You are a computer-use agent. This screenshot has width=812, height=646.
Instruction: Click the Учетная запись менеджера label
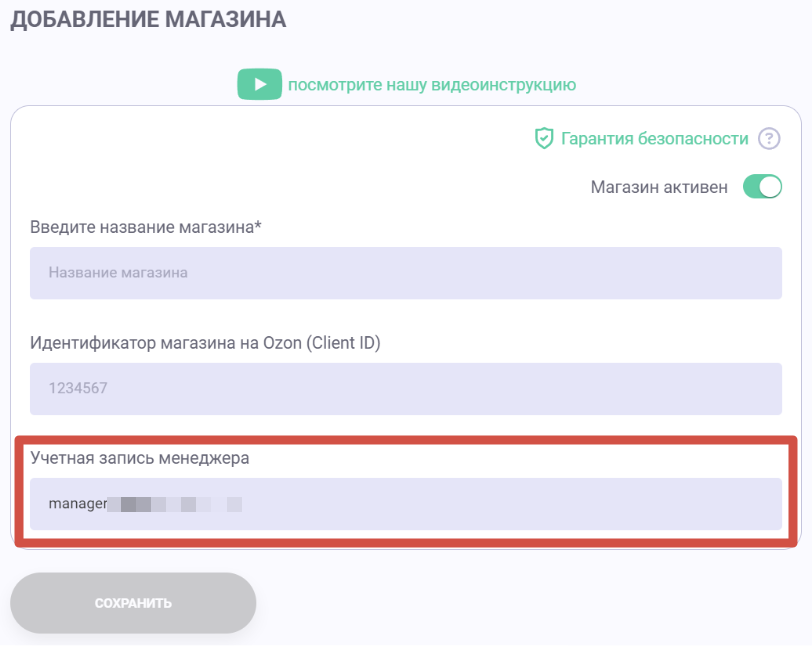139,459
